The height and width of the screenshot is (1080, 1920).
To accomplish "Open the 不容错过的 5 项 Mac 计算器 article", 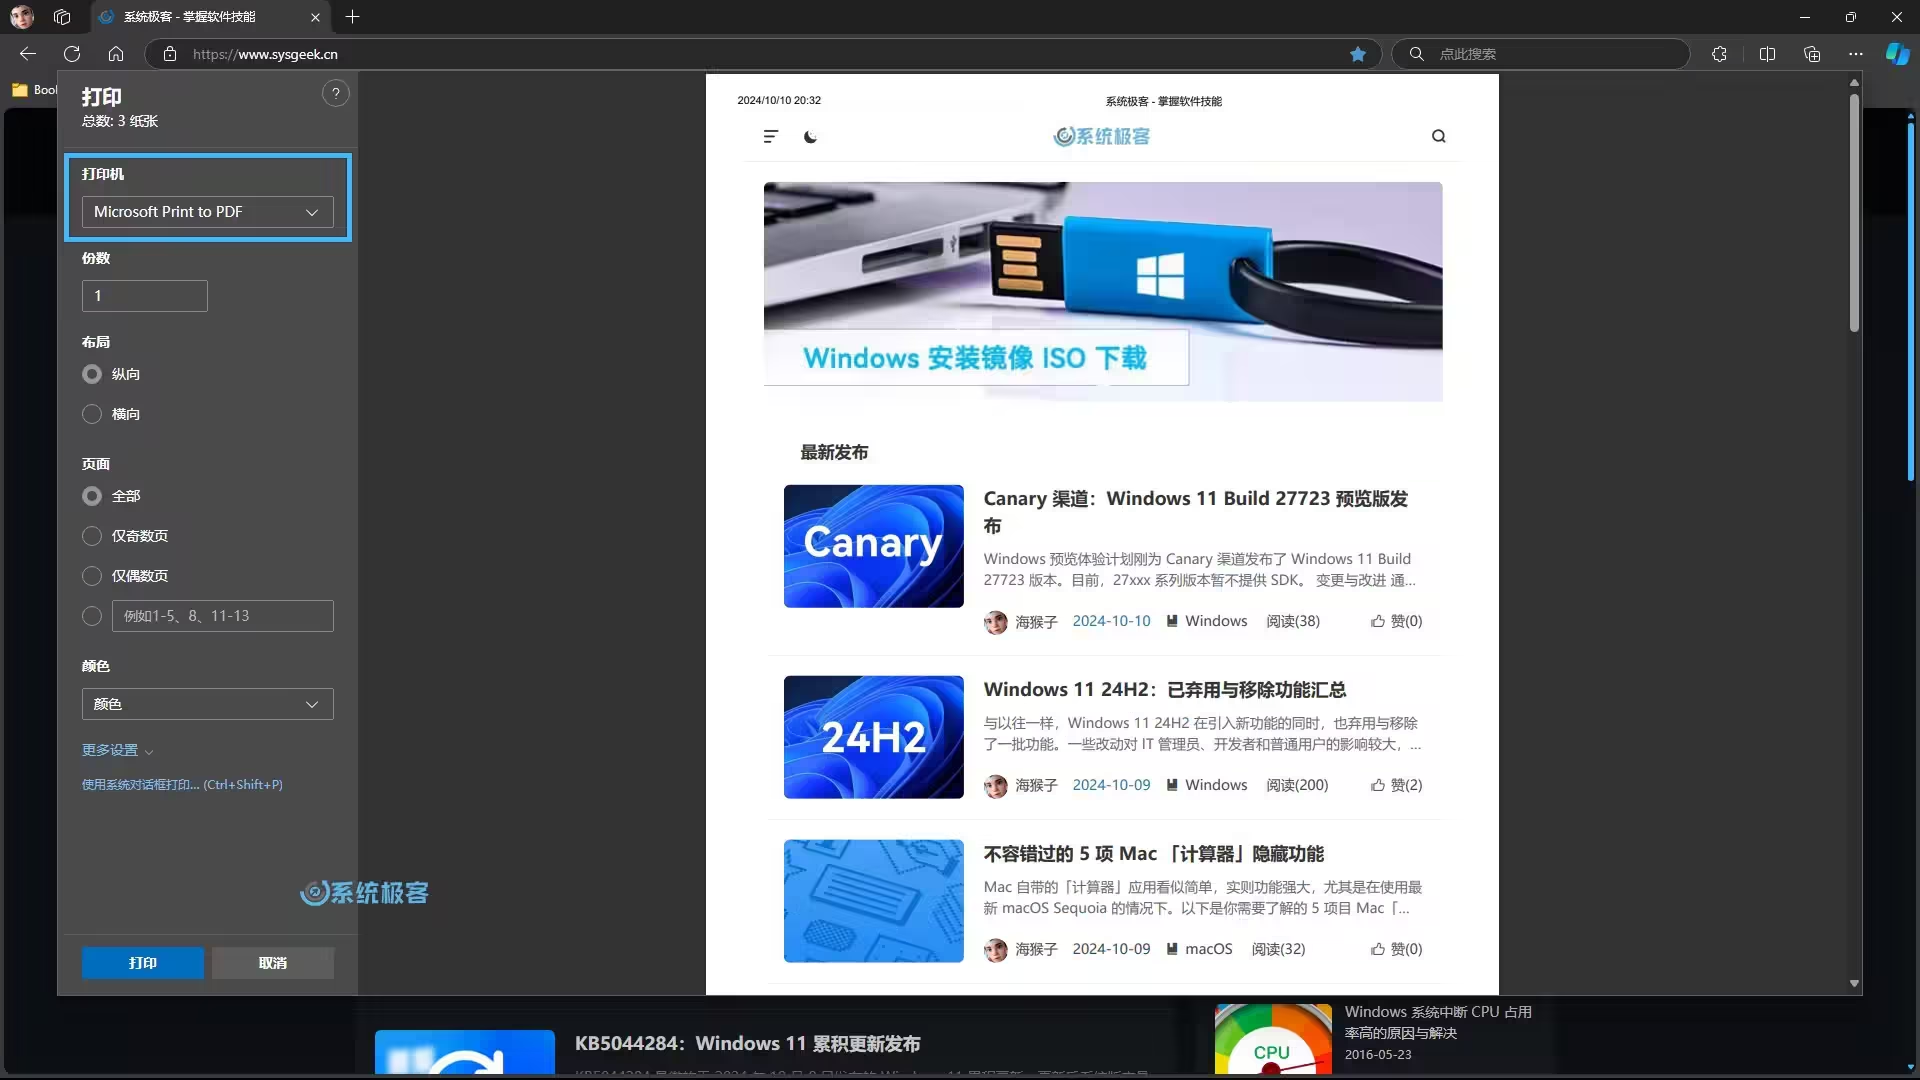I will tap(1153, 854).
